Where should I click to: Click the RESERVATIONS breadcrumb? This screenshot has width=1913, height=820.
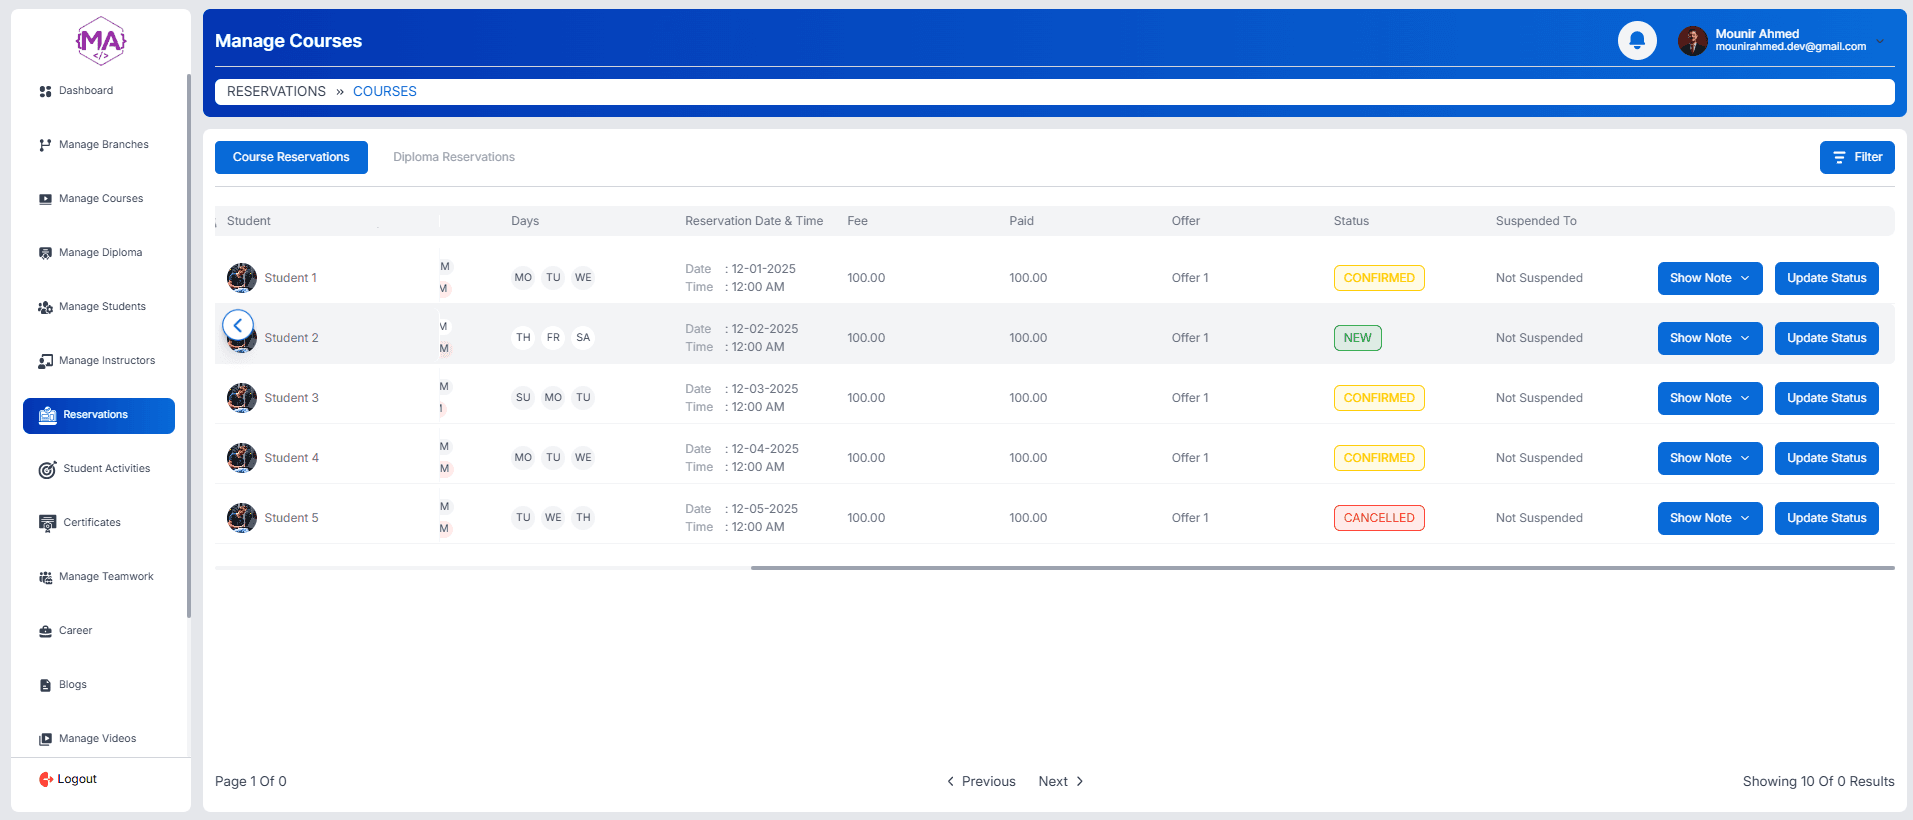276,91
